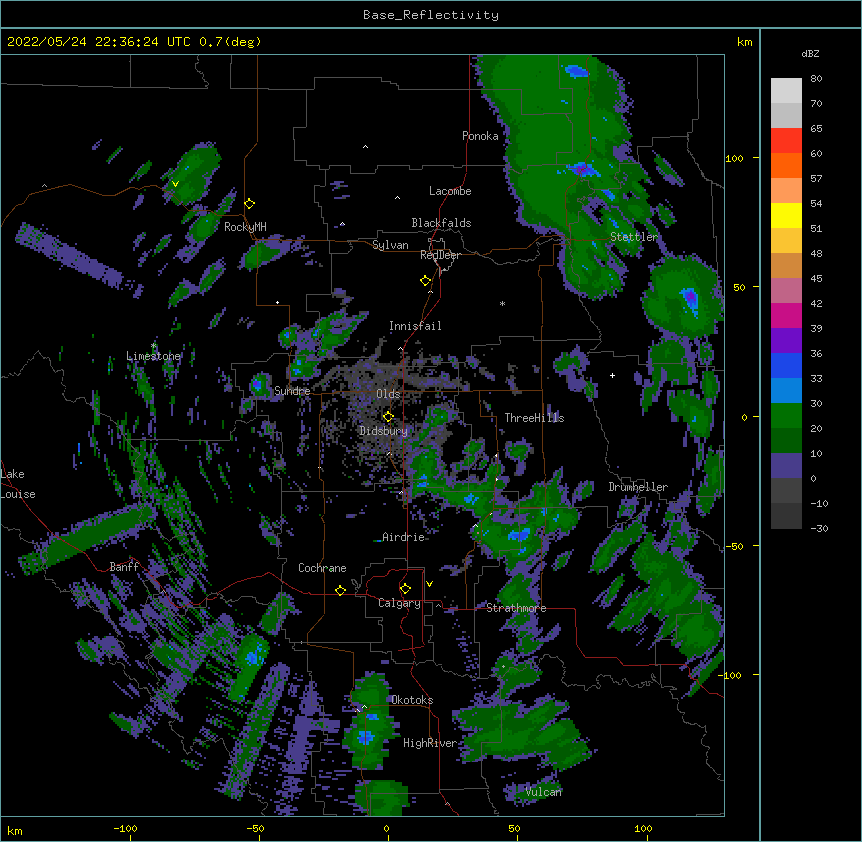Click the yellow diamond marker between Olds and Didsbury
The width and height of the screenshot is (862, 842).
[x=388, y=416]
